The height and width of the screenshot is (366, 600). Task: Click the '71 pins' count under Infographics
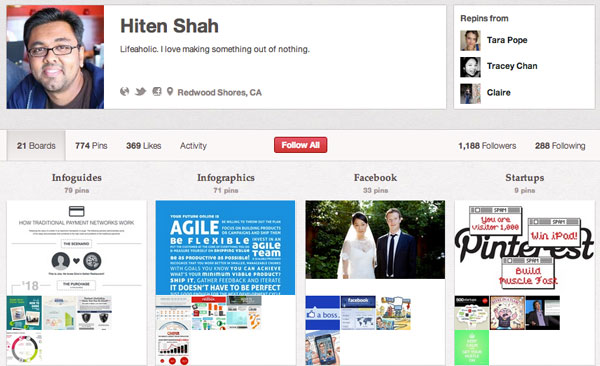226,190
